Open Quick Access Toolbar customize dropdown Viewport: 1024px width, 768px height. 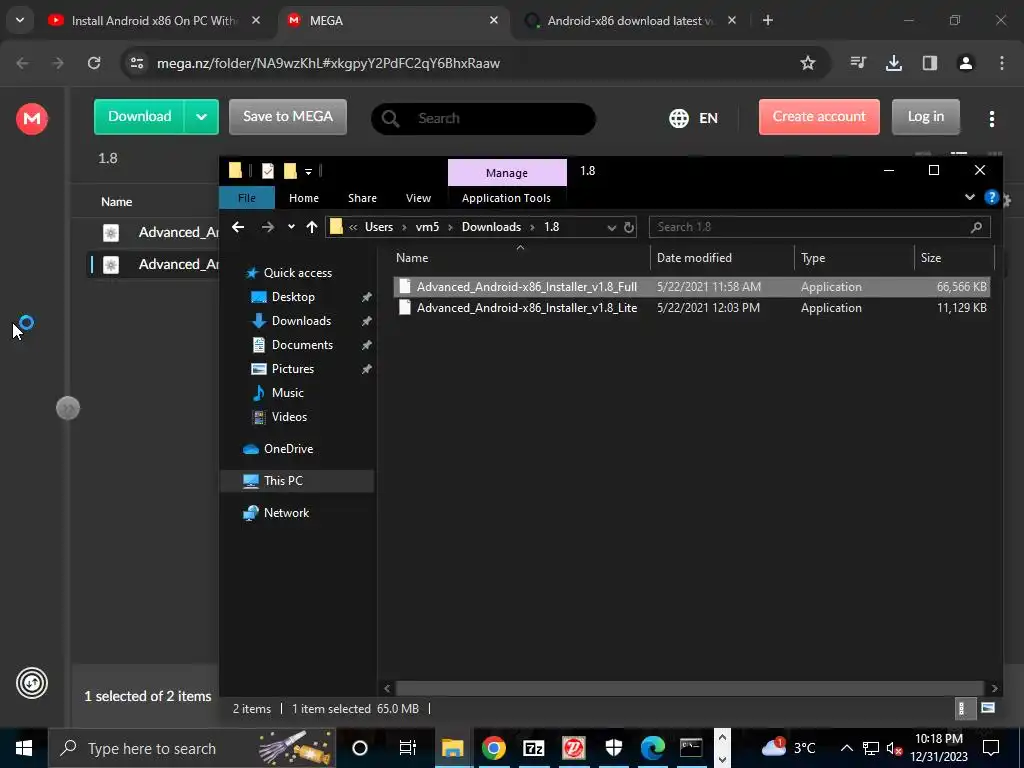pos(308,172)
